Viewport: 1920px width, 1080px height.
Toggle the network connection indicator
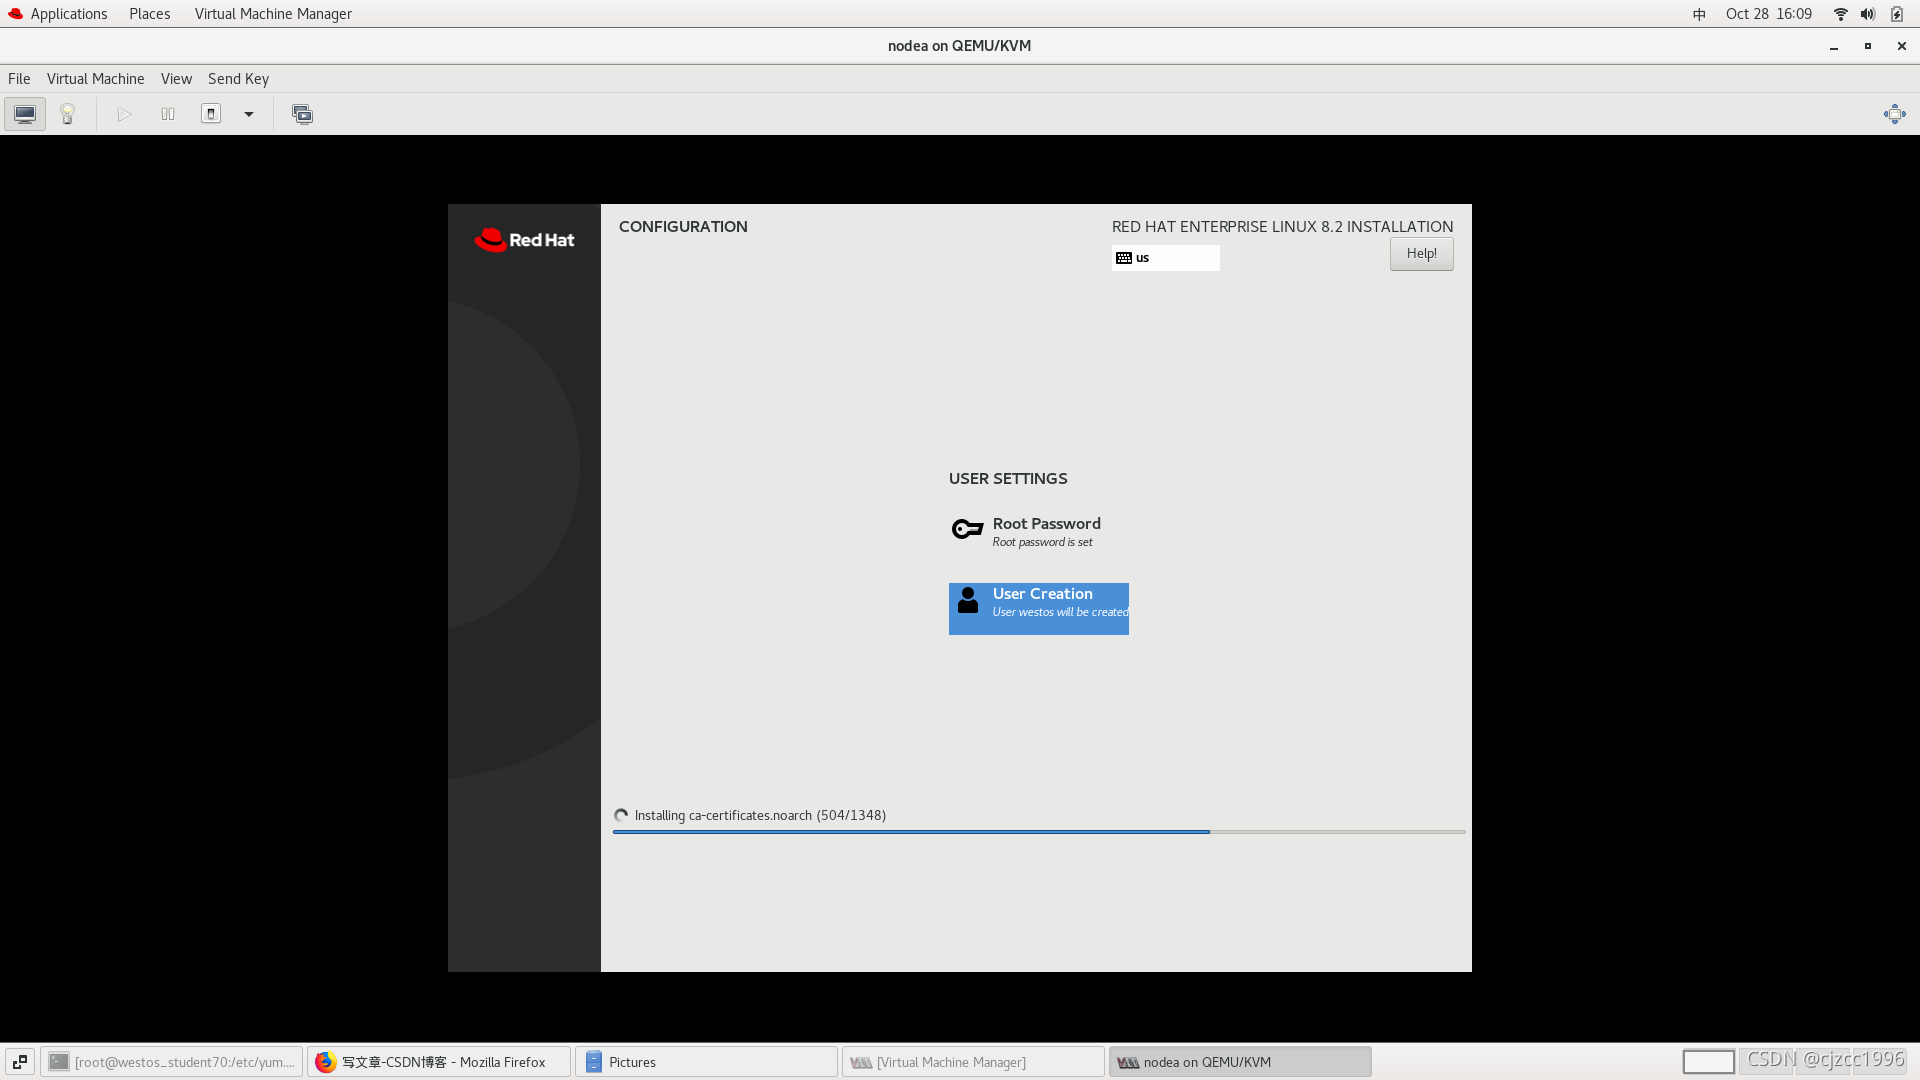point(1841,13)
